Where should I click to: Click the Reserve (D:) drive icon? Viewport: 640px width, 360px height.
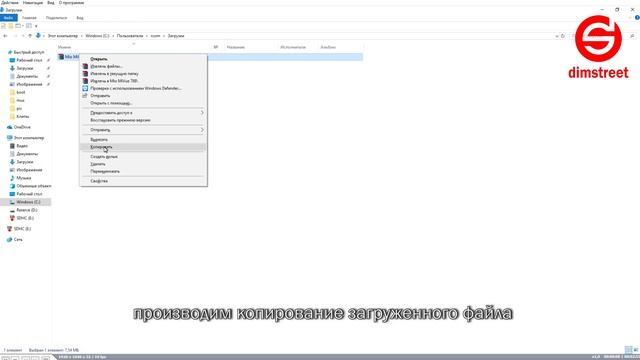click(x=12, y=210)
